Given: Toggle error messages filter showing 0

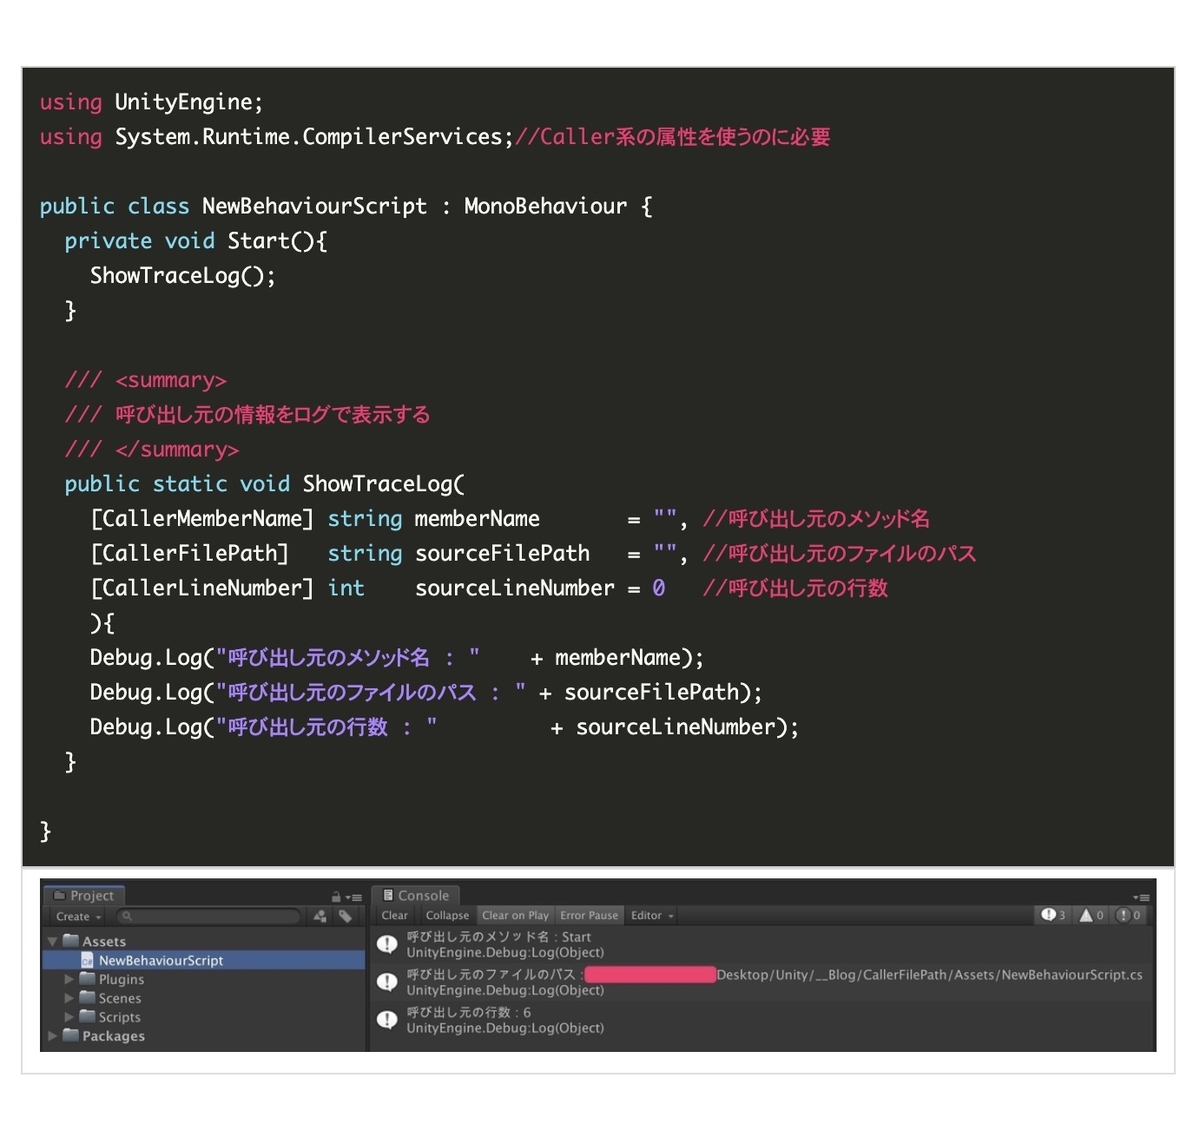Looking at the screenshot, I should pos(1129,915).
